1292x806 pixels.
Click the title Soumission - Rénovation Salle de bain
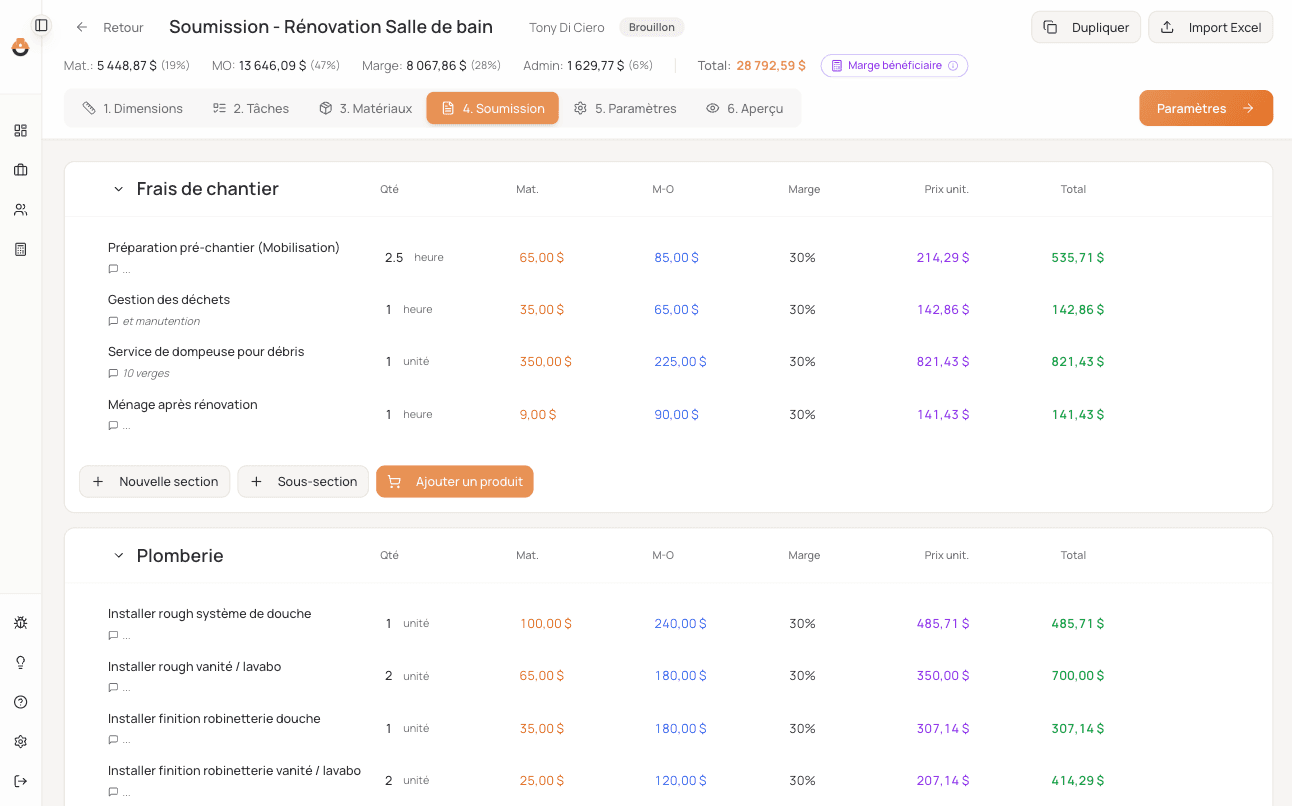[331, 26]
